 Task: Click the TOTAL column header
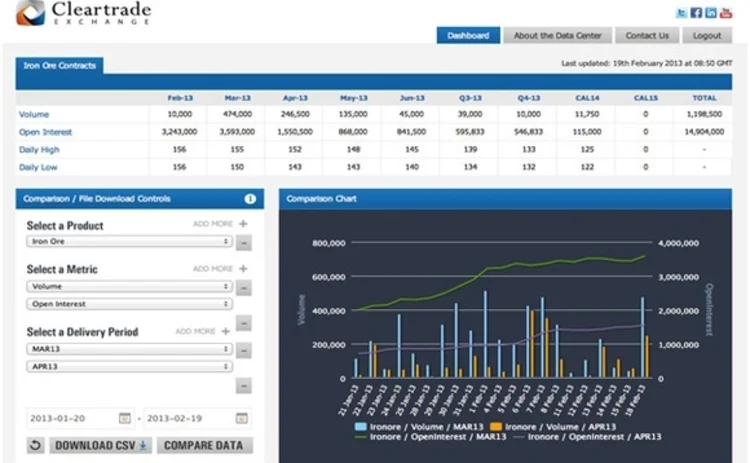click(x=705, y=98)
